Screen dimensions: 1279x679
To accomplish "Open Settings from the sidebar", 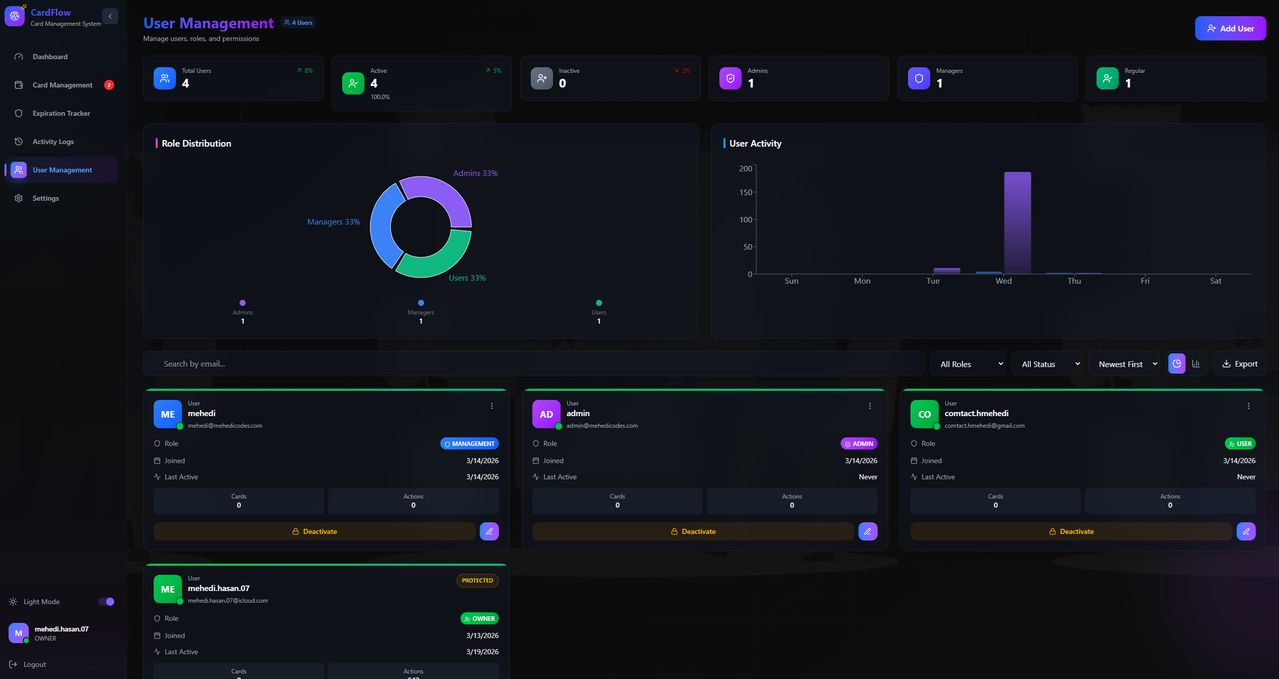I will pyautogui.click(x=61, y=198).
